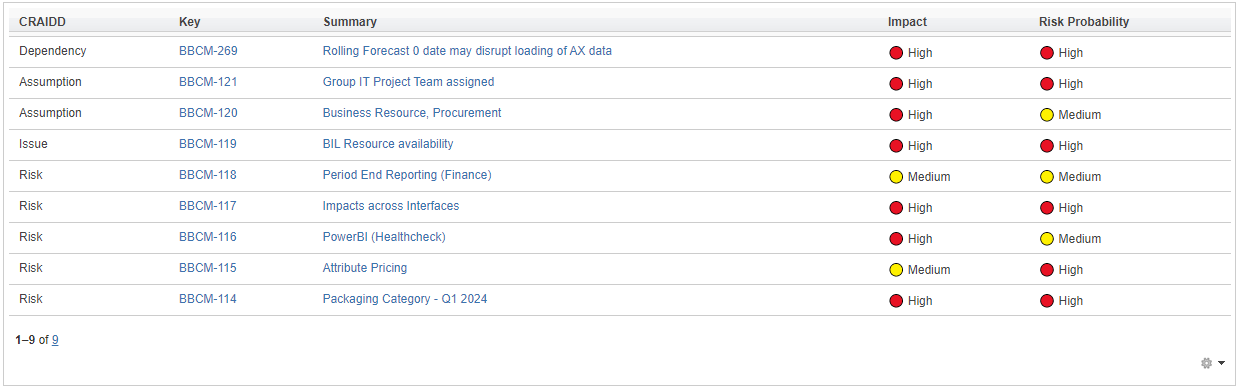
Task: Click red Risk Probability dot for BBCM-121
Action: tap(1047, 84)
